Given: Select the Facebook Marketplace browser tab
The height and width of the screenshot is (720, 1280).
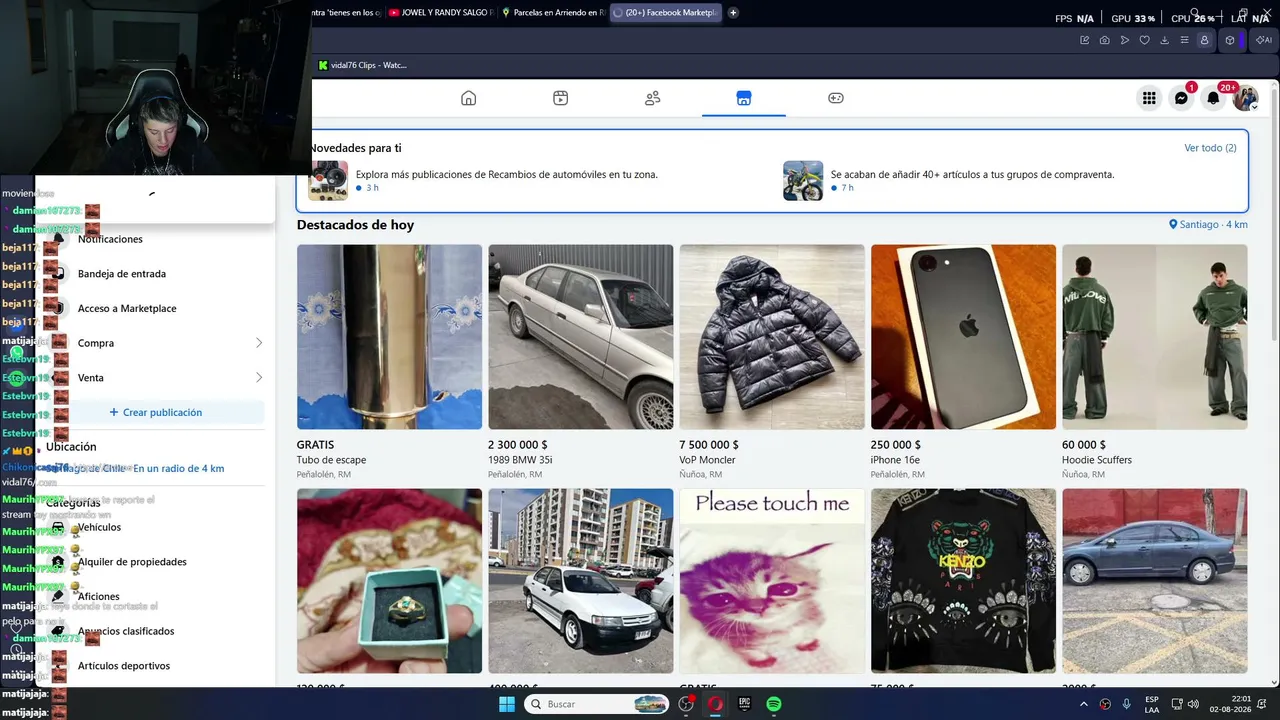Looking at the screenshot, I should point(665,13).
